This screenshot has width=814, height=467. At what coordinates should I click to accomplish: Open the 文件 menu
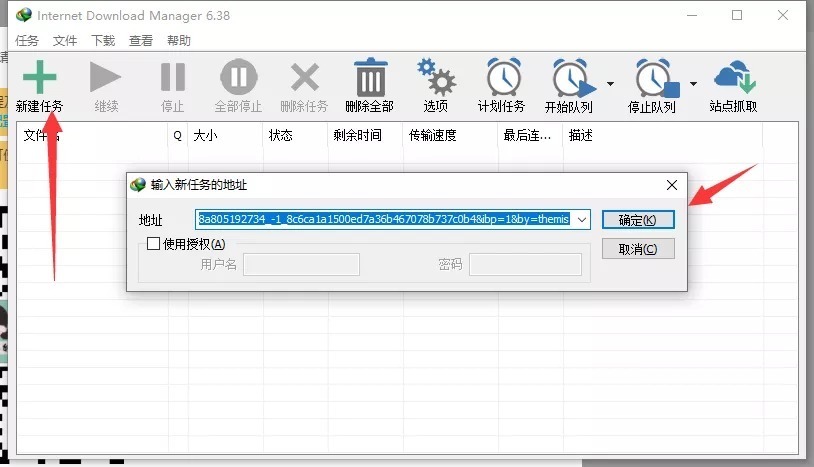(65, 40)
